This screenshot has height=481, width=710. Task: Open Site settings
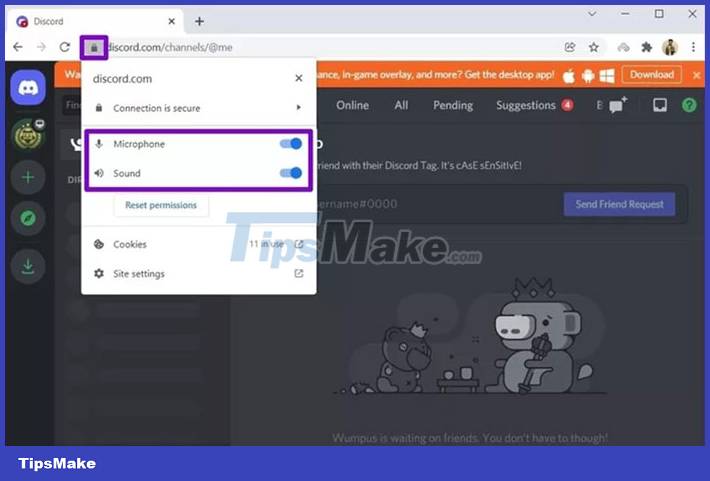click(198, 274)
